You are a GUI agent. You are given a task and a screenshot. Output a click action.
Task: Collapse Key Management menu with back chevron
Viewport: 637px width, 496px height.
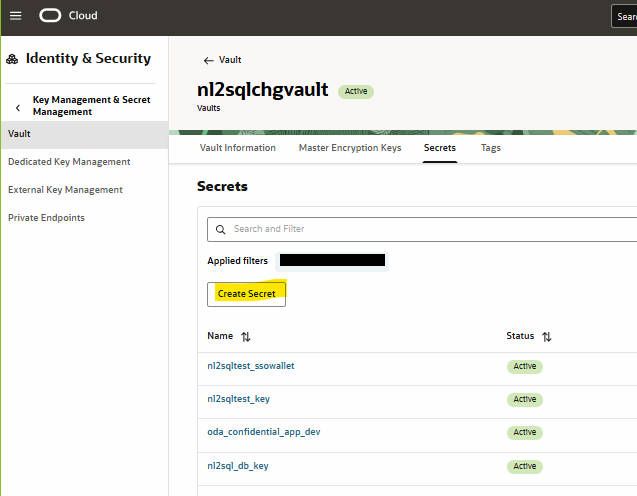coord(18,108)
